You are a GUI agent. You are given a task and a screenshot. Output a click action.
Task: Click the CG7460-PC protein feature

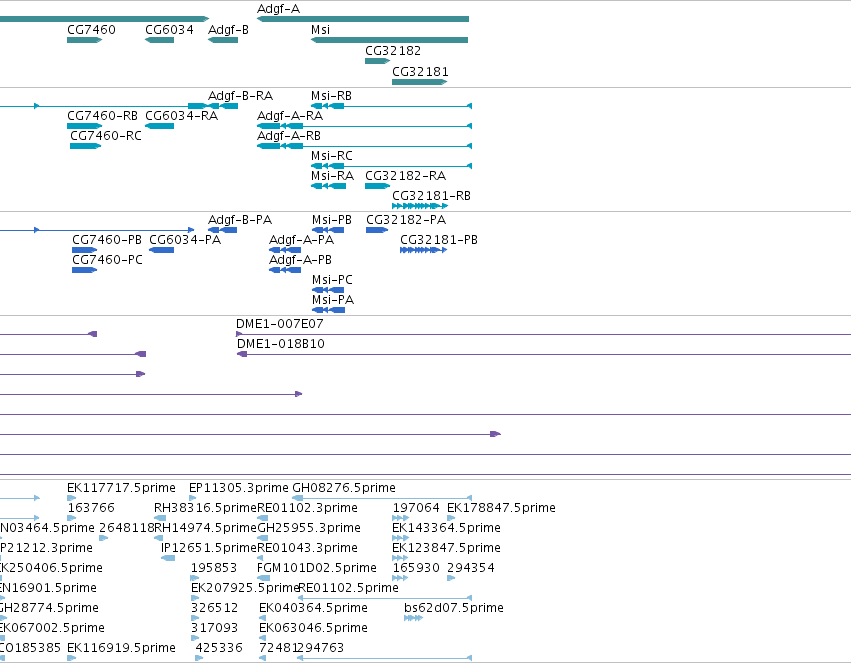[85, 270]
